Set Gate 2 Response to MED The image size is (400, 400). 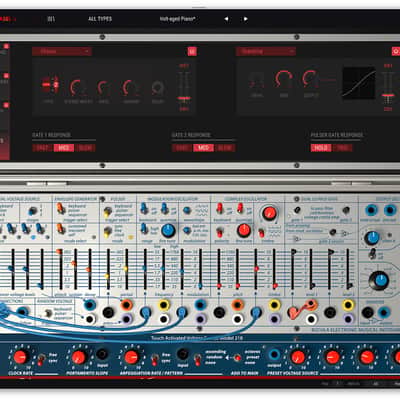pos(203,148)
